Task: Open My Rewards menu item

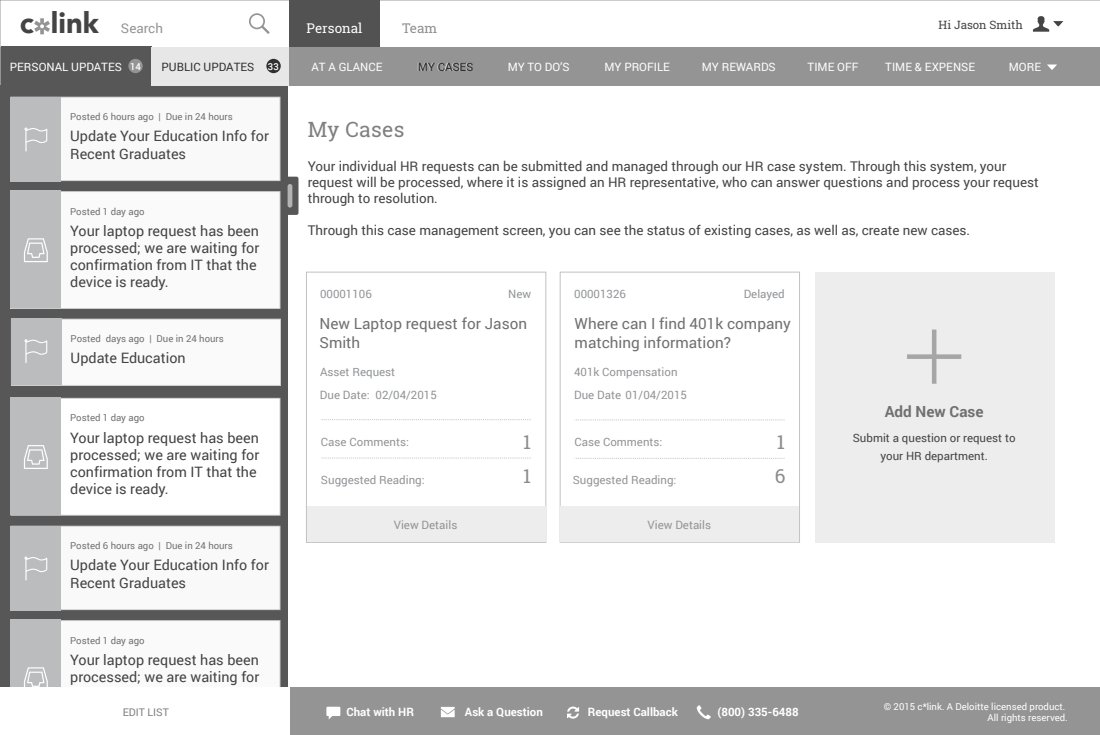Action: tap(738, 67)
